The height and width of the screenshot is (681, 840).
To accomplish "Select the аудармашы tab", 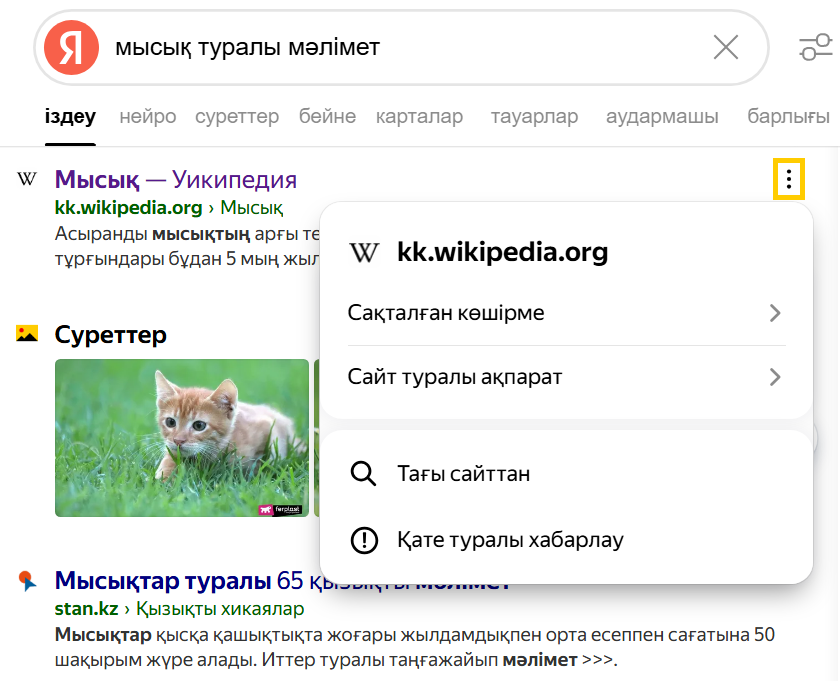I will [661, 117].
